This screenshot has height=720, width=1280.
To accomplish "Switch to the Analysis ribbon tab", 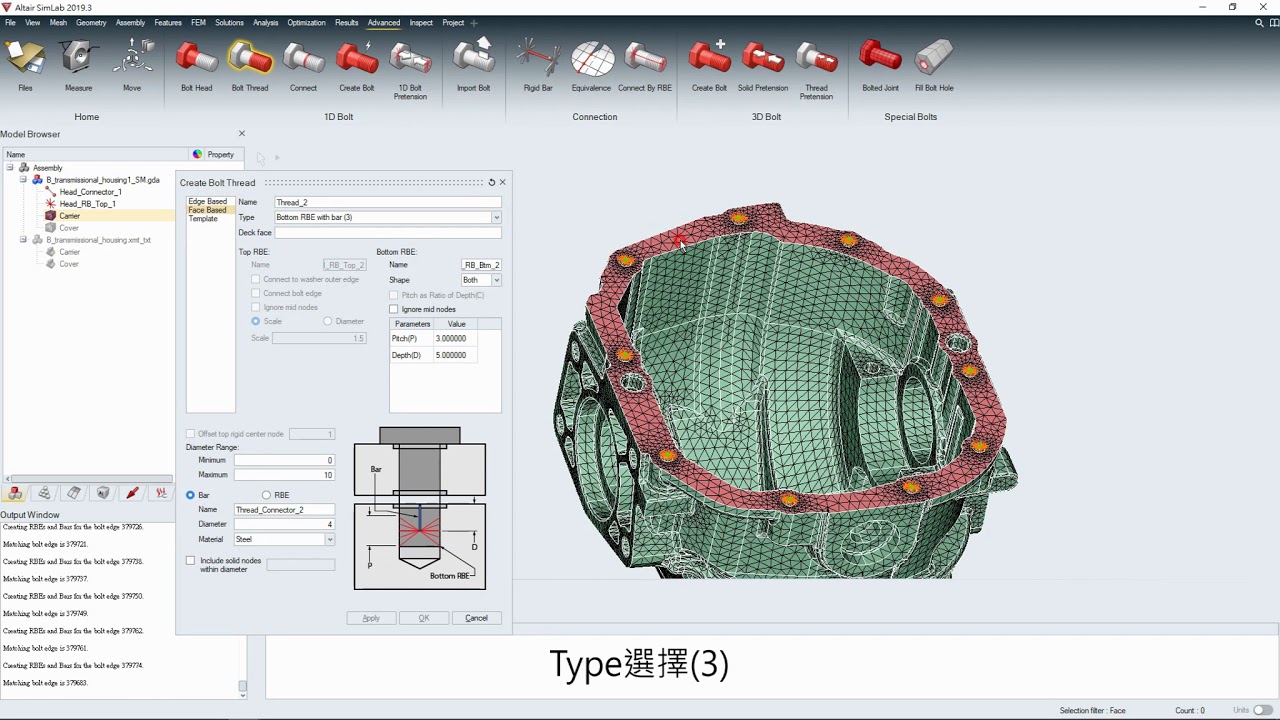I will click(266, 22).
